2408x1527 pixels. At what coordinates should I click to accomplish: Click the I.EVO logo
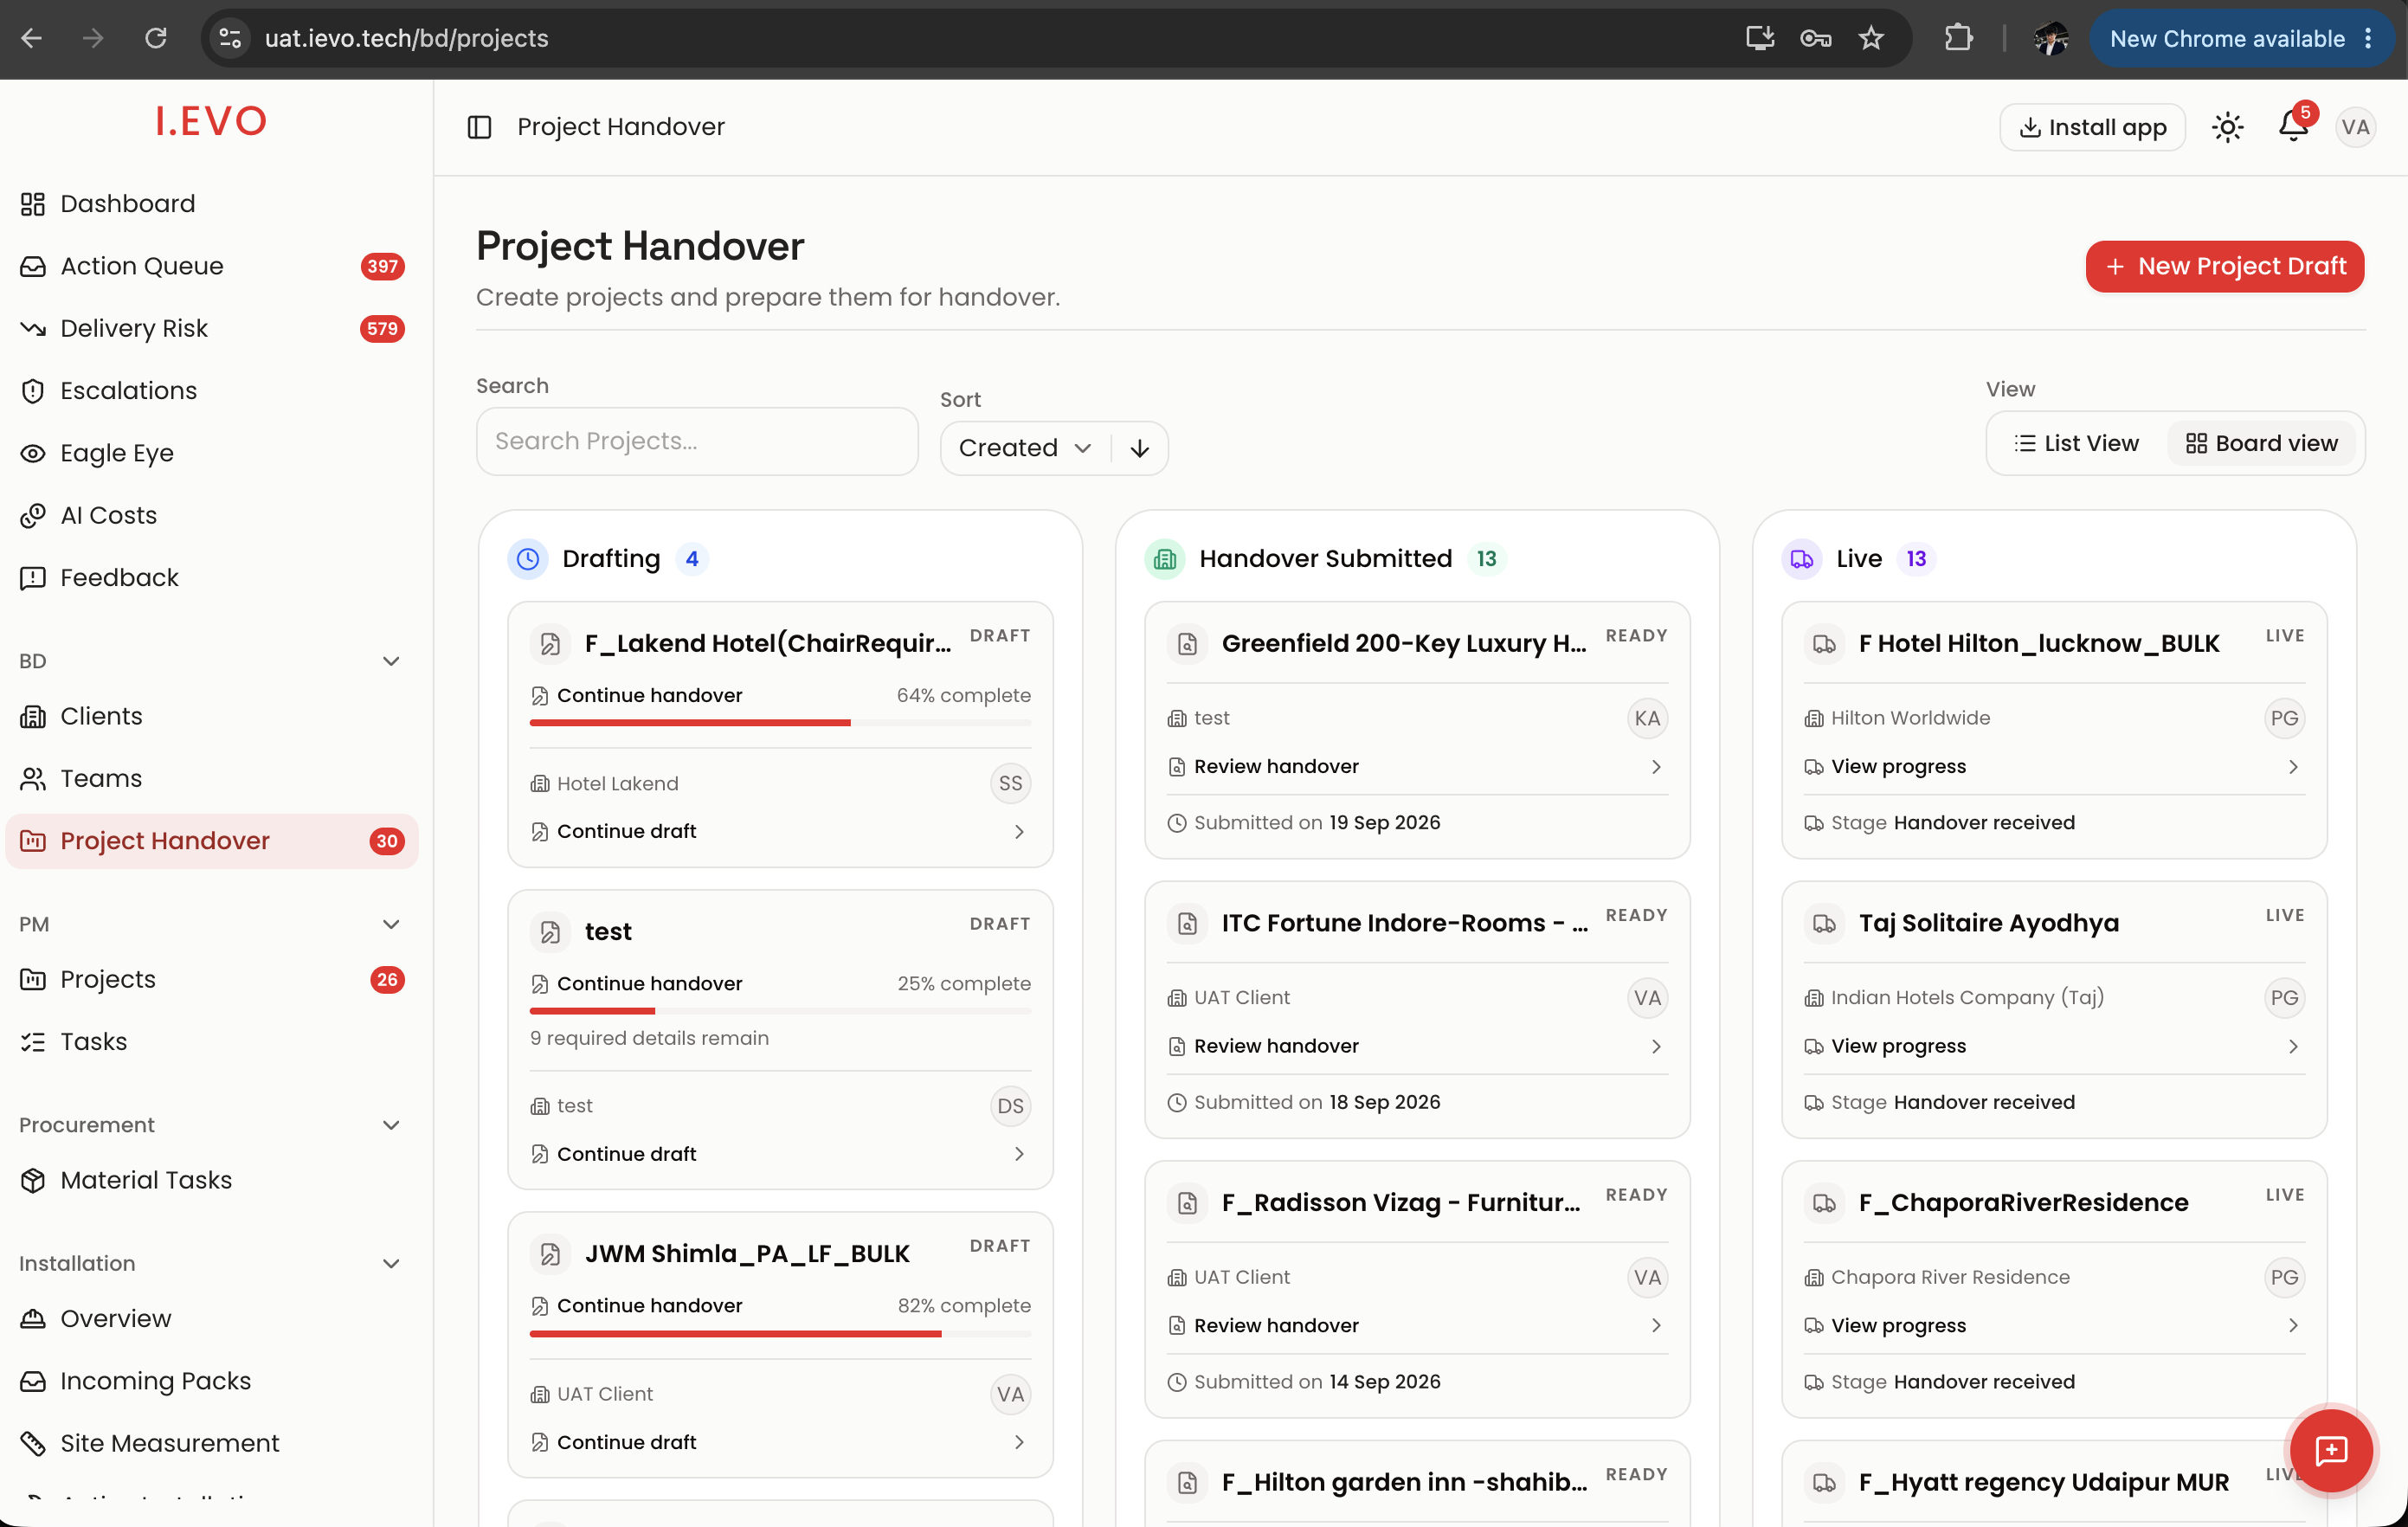[211, 122]
